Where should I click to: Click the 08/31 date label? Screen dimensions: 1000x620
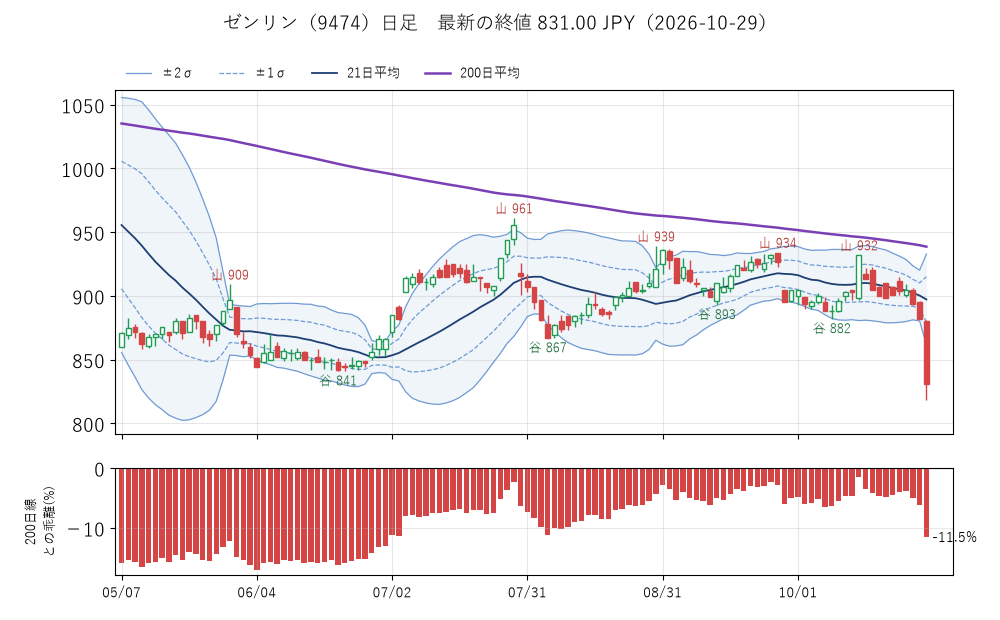[662, 593]
